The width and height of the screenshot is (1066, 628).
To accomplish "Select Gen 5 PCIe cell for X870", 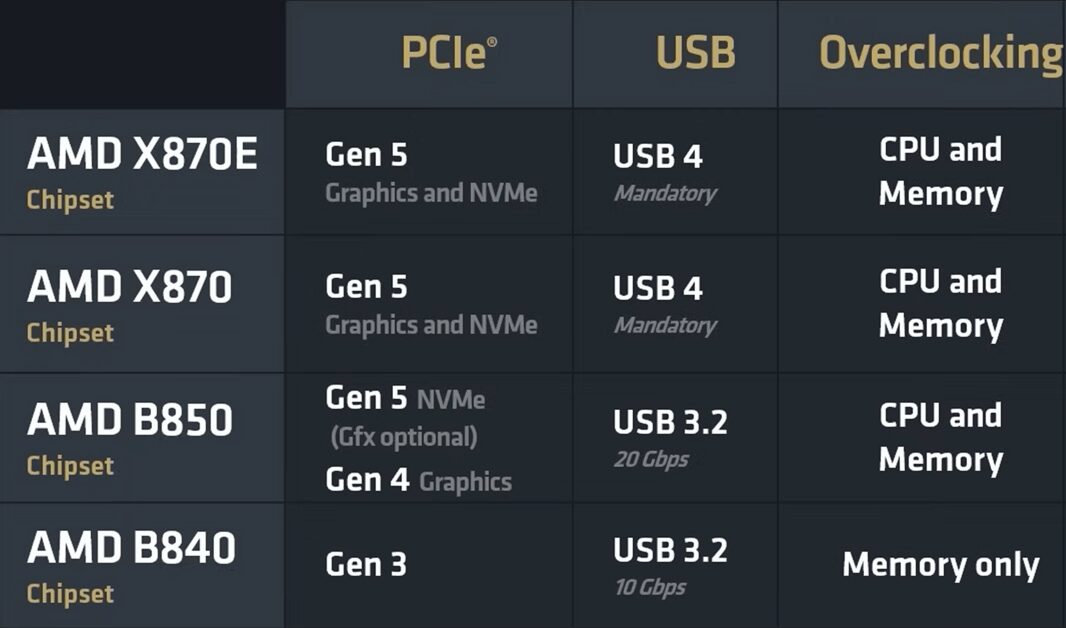I will [x=430, y=303].
